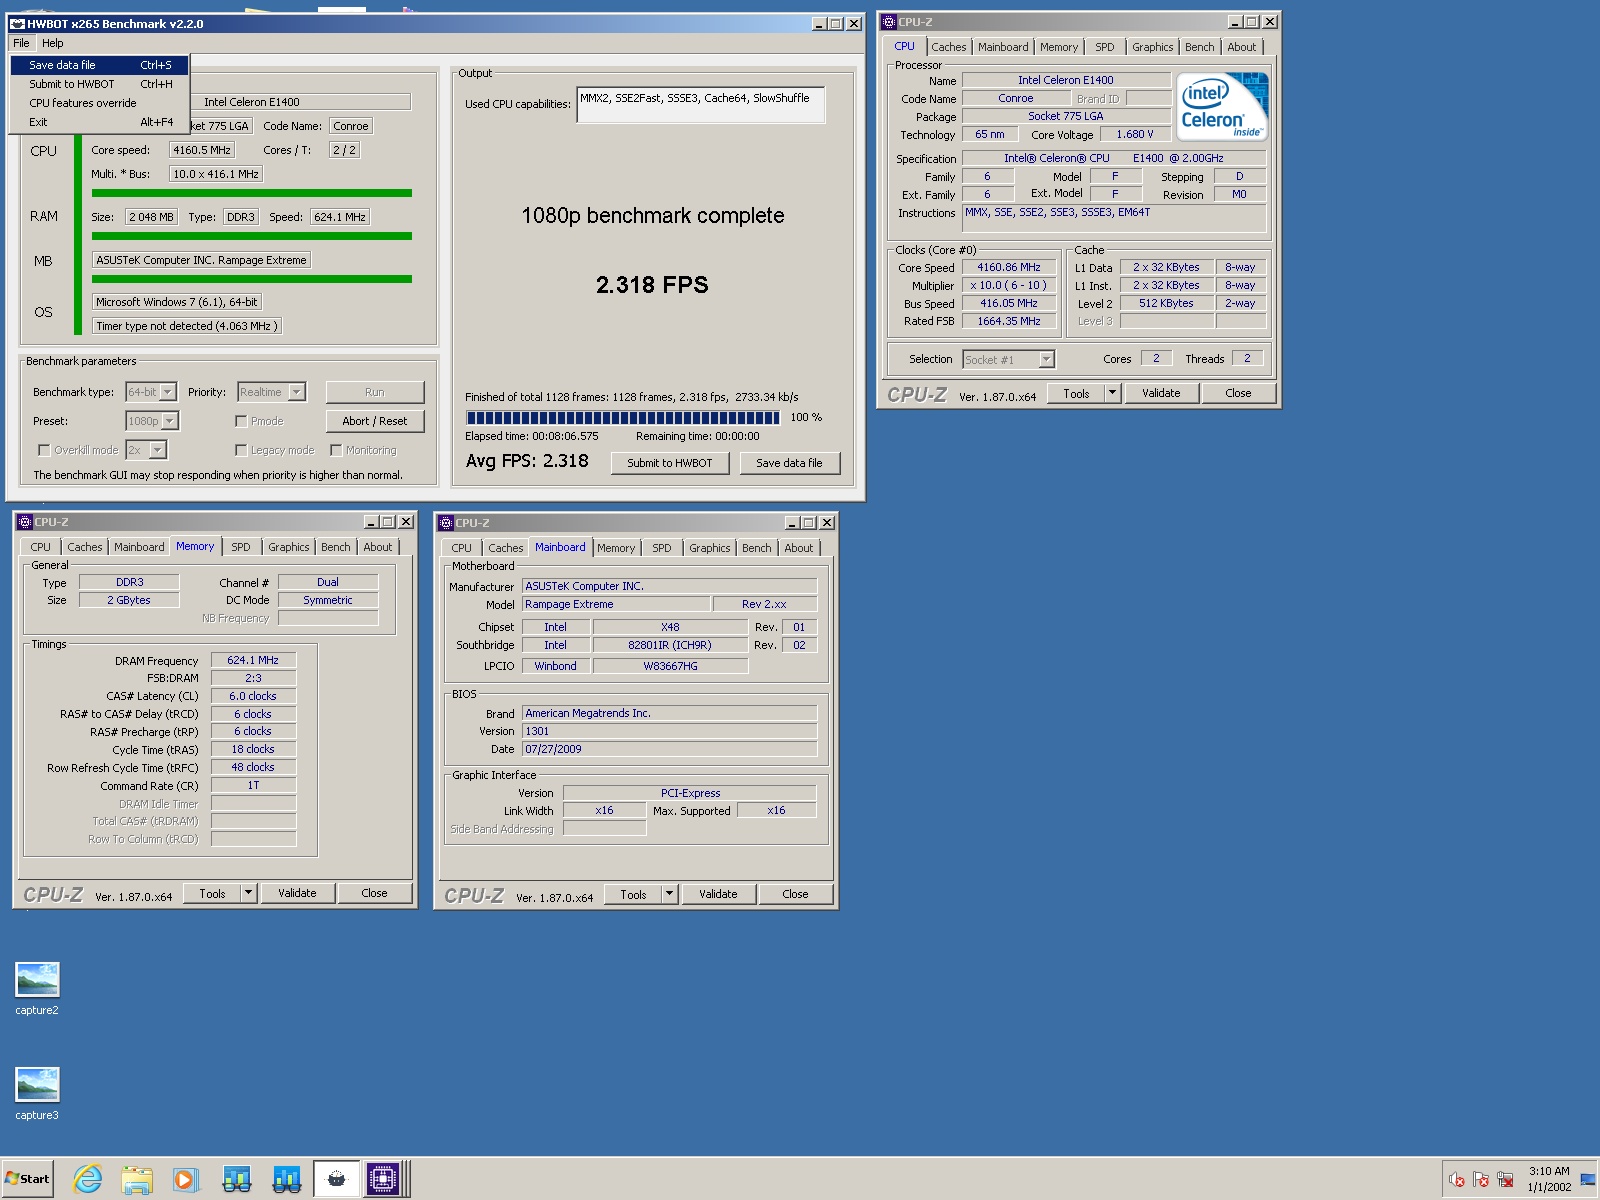This screenshot has width=1600, height=1200.
Task: Click the HWBOT x265 taskbar button
Action: coord(336,1179)
